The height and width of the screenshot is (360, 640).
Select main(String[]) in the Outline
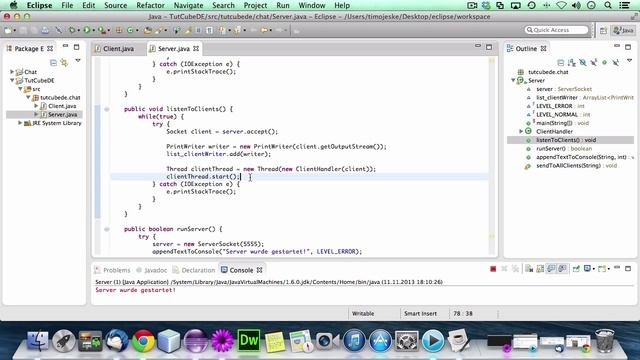[562, 123]
